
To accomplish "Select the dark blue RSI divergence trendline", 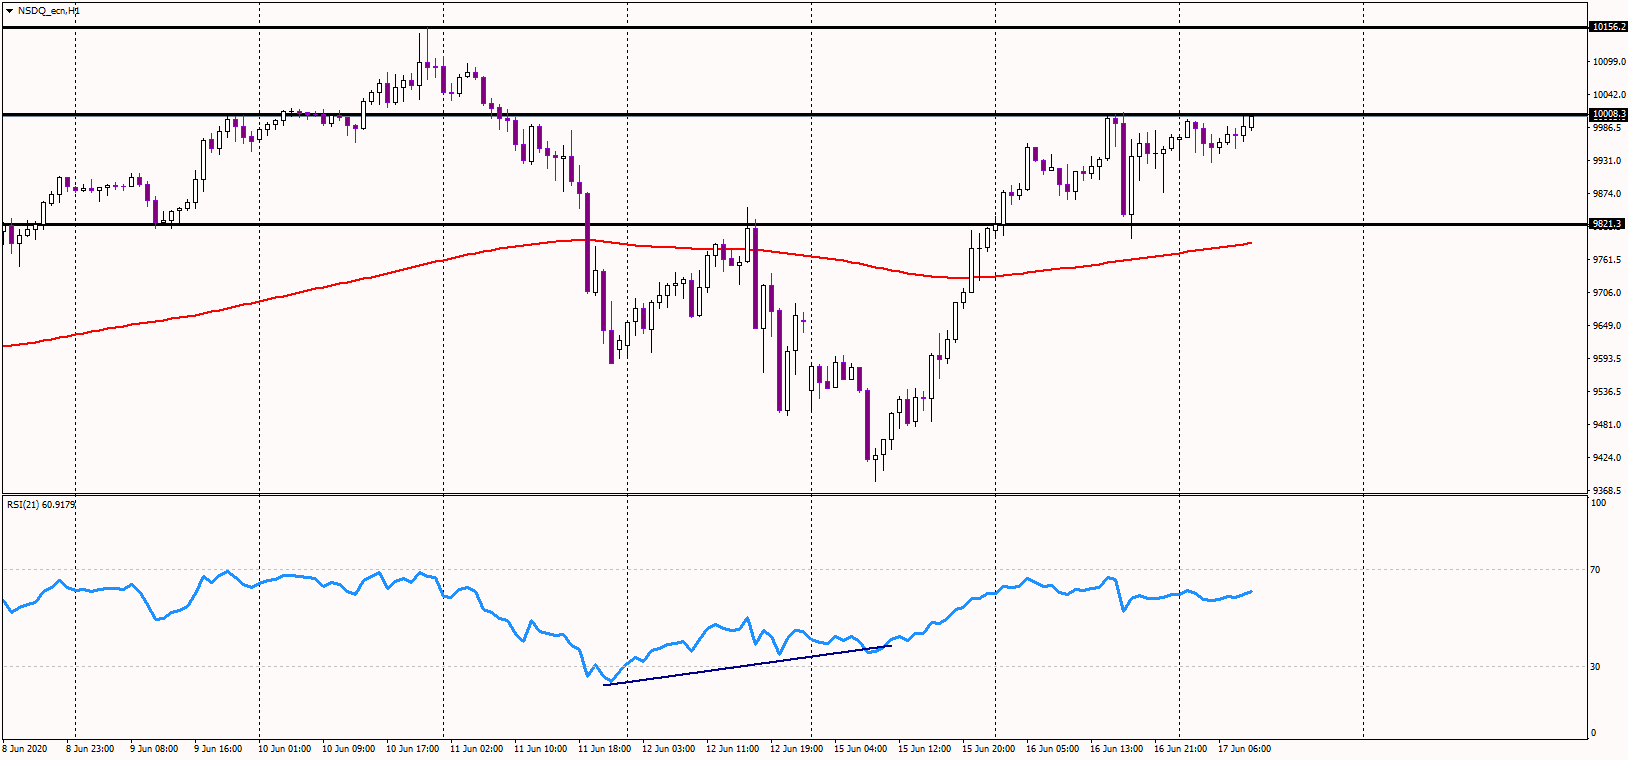I will tap(750, 665).
